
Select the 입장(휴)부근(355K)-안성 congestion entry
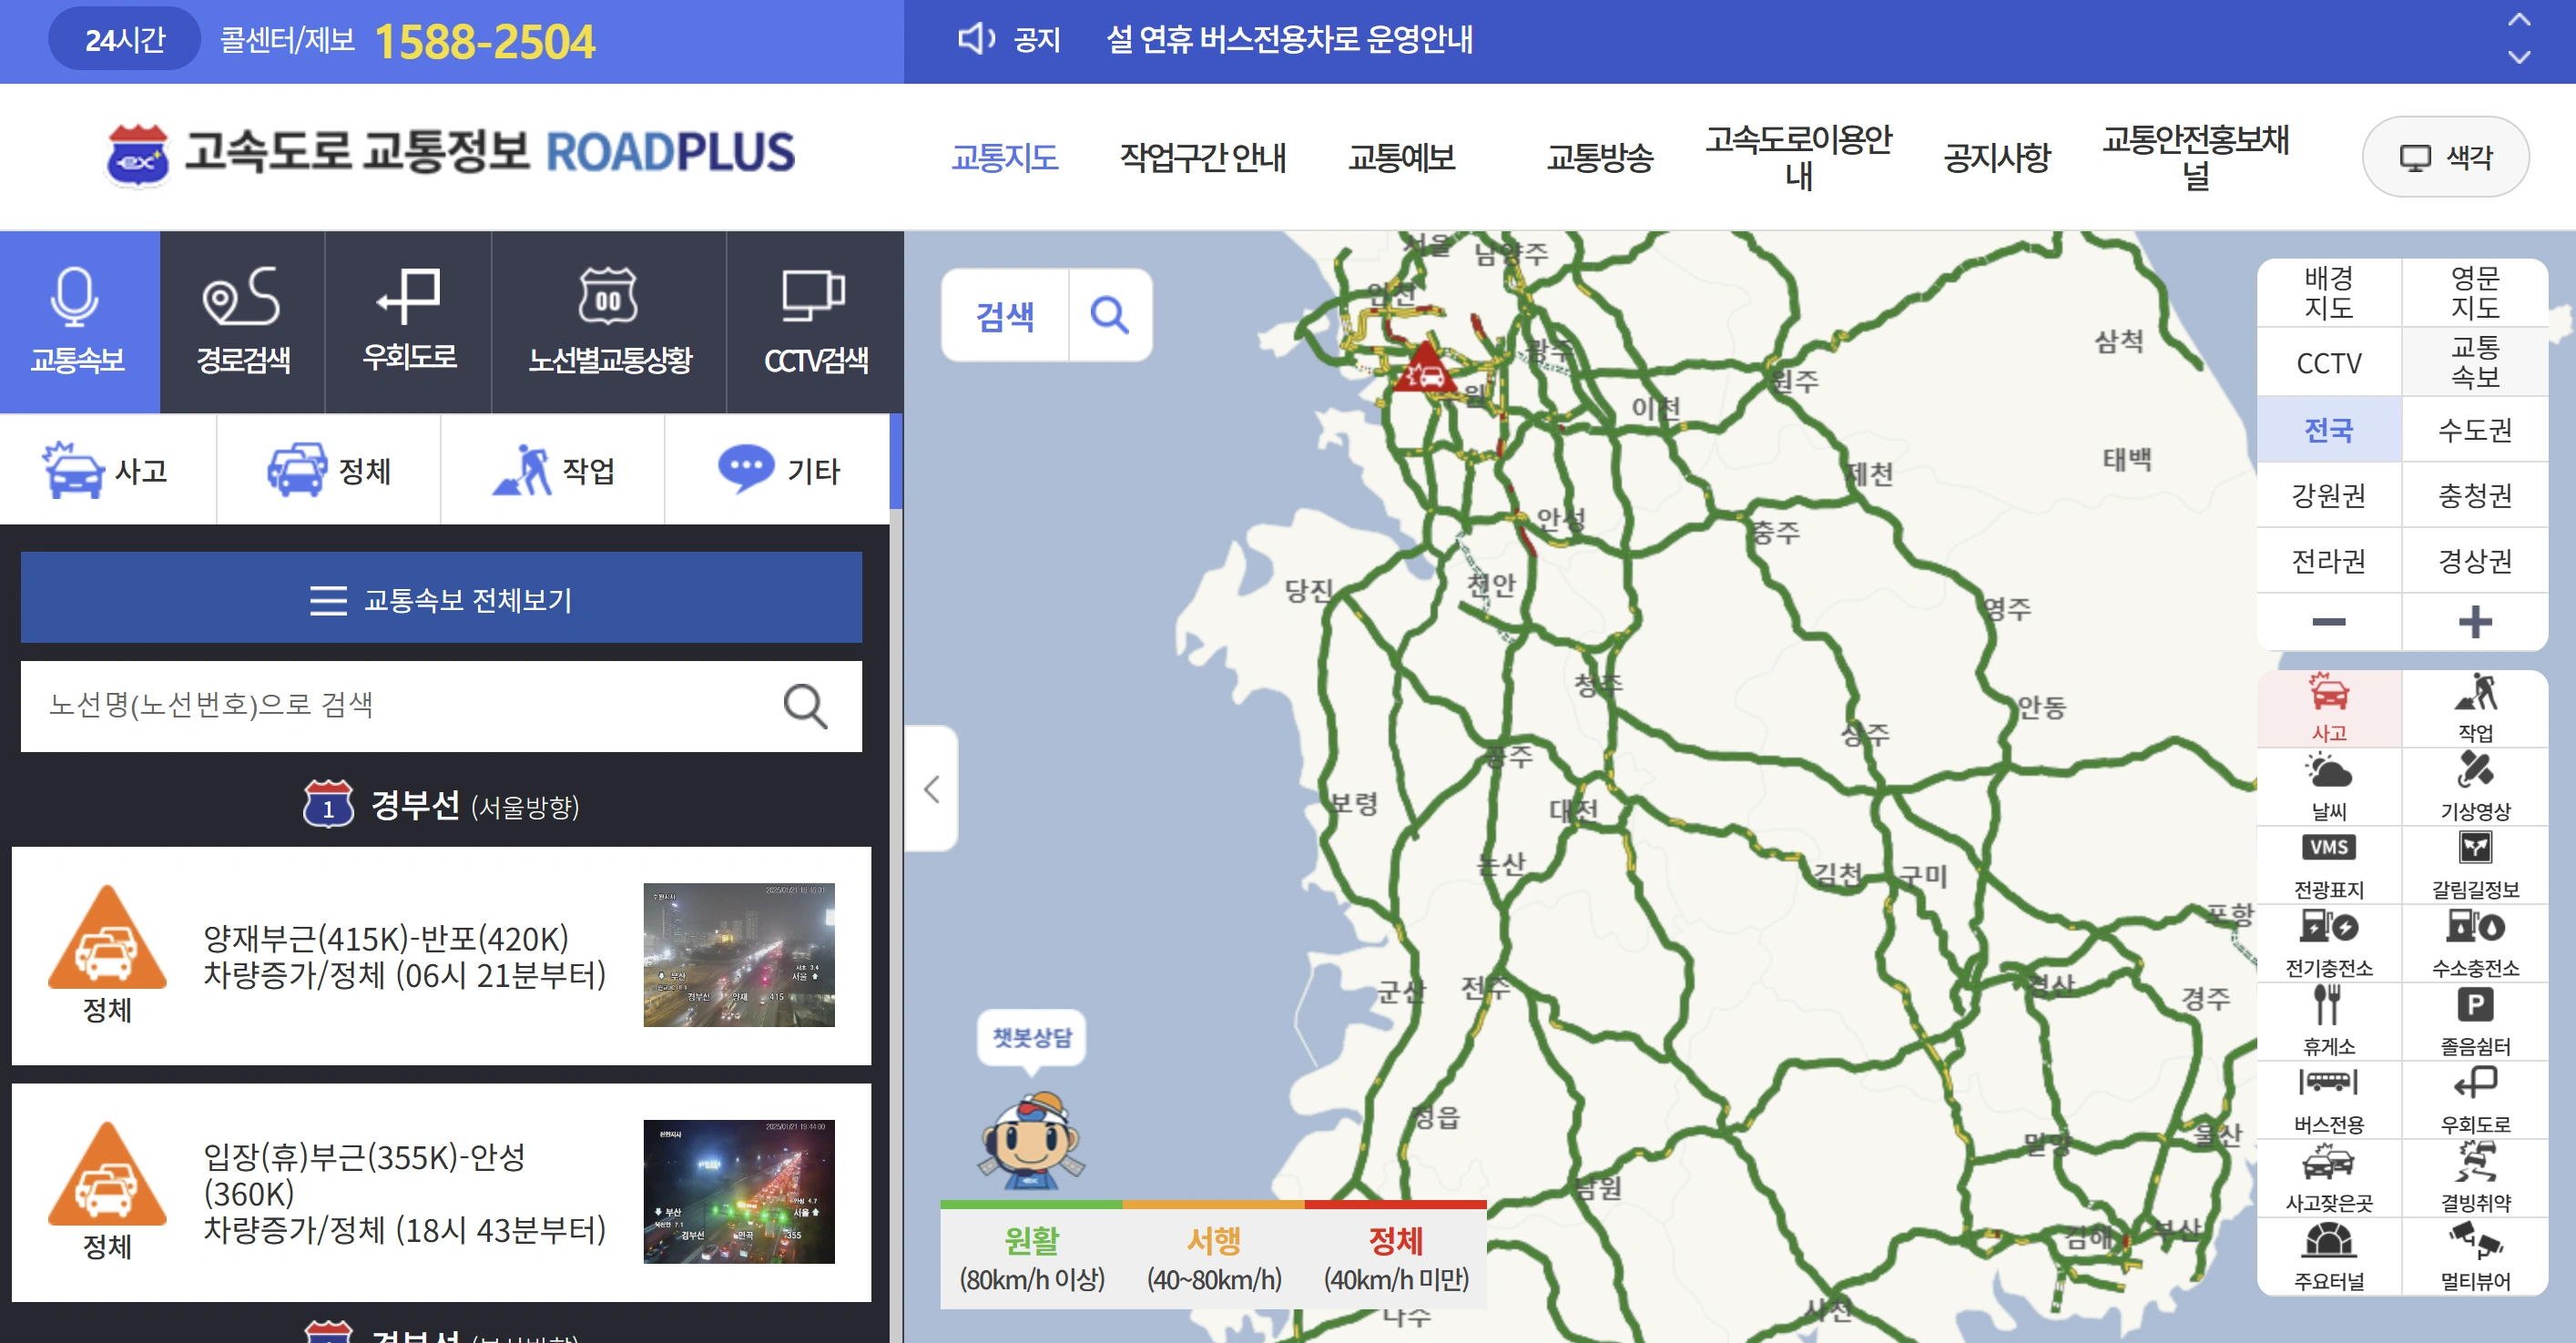[441, 1192]
